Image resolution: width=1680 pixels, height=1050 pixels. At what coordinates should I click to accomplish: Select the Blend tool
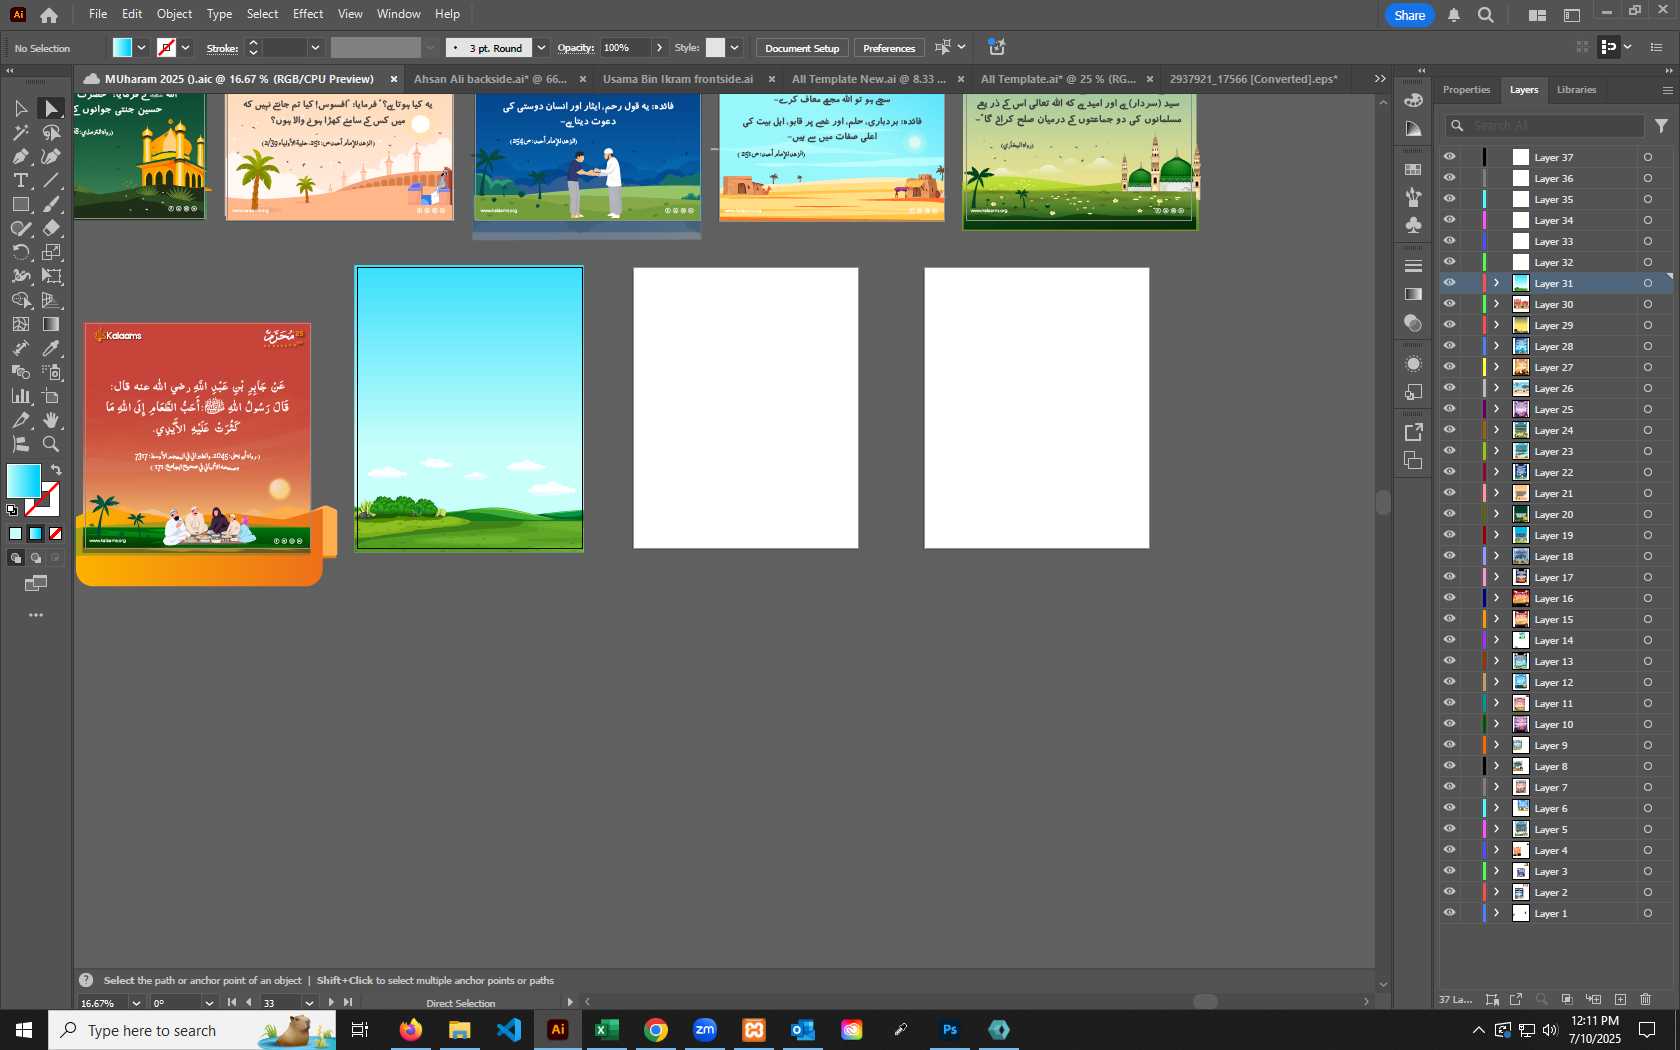pyautogui.click(x=20, y=372)
